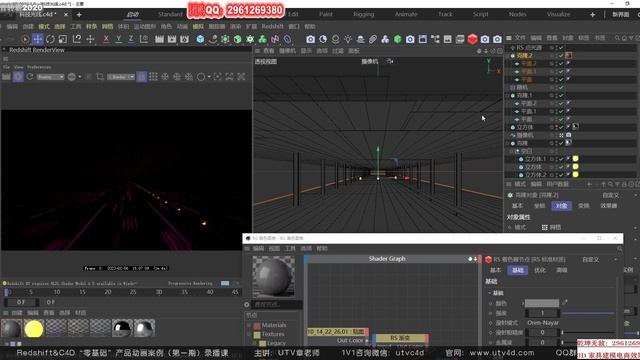This screenshot has height=360, width=640.
Task: Switch to the Standard layout tab
Action: coord(170,14)
